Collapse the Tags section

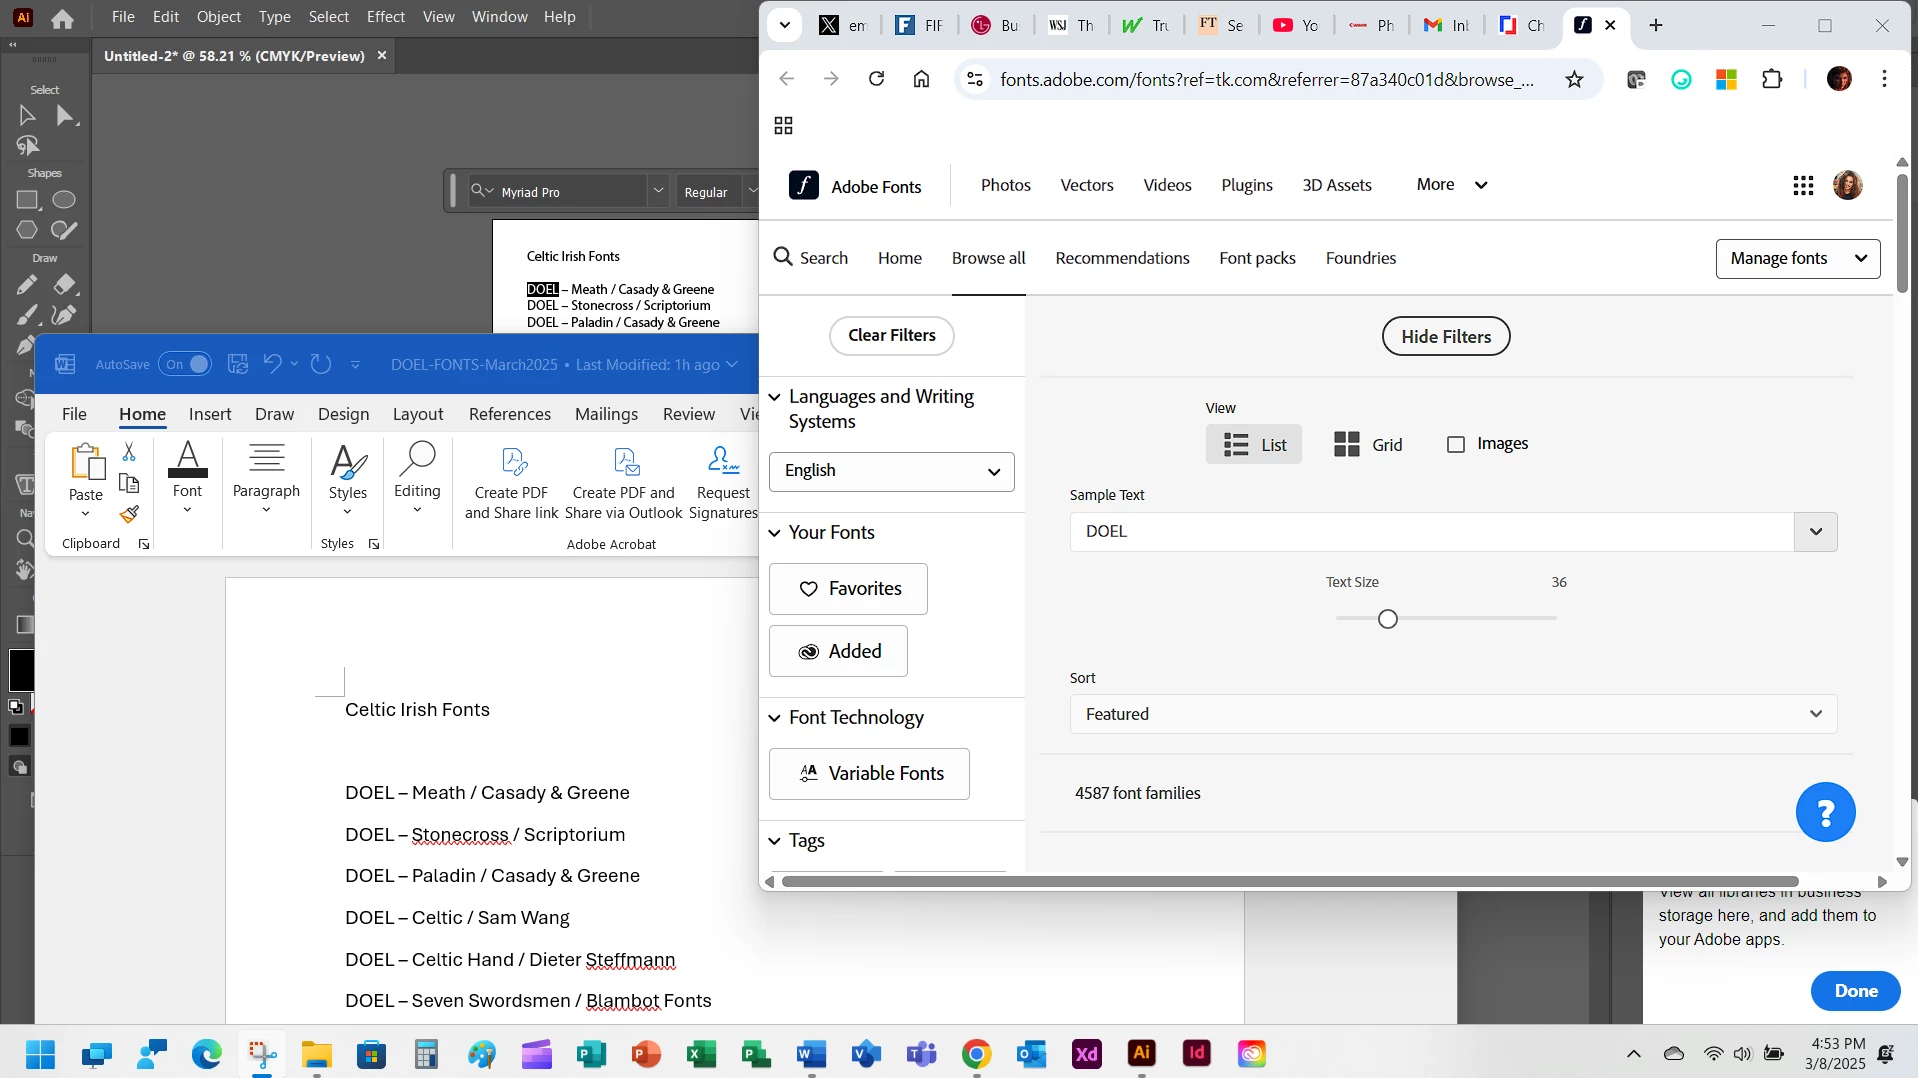pyautogui.click(x=774, y=841)
